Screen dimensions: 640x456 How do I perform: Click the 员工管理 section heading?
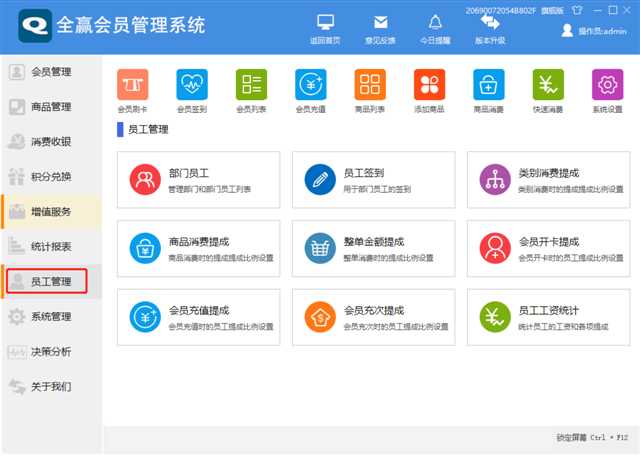point(148,130)
